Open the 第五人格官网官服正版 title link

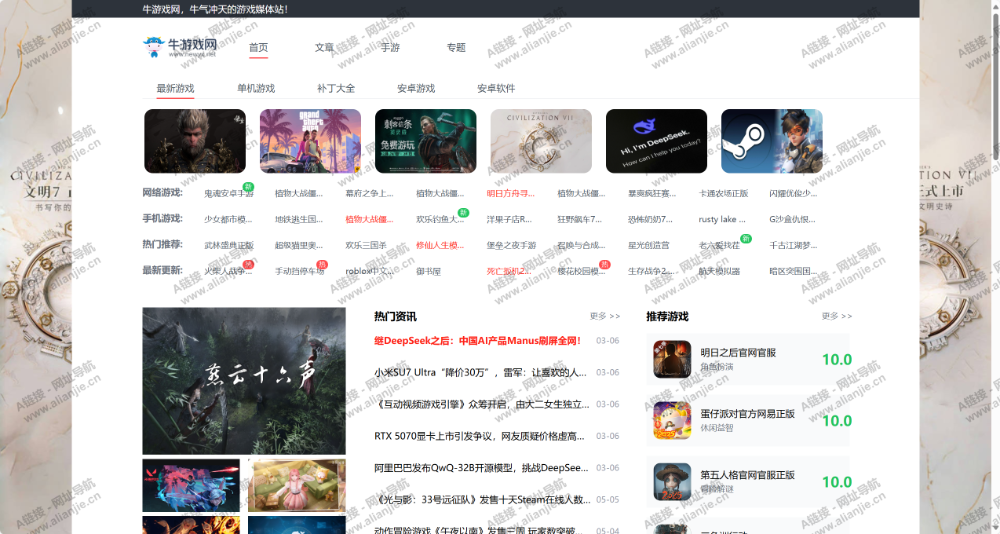[x=747, y=475]
